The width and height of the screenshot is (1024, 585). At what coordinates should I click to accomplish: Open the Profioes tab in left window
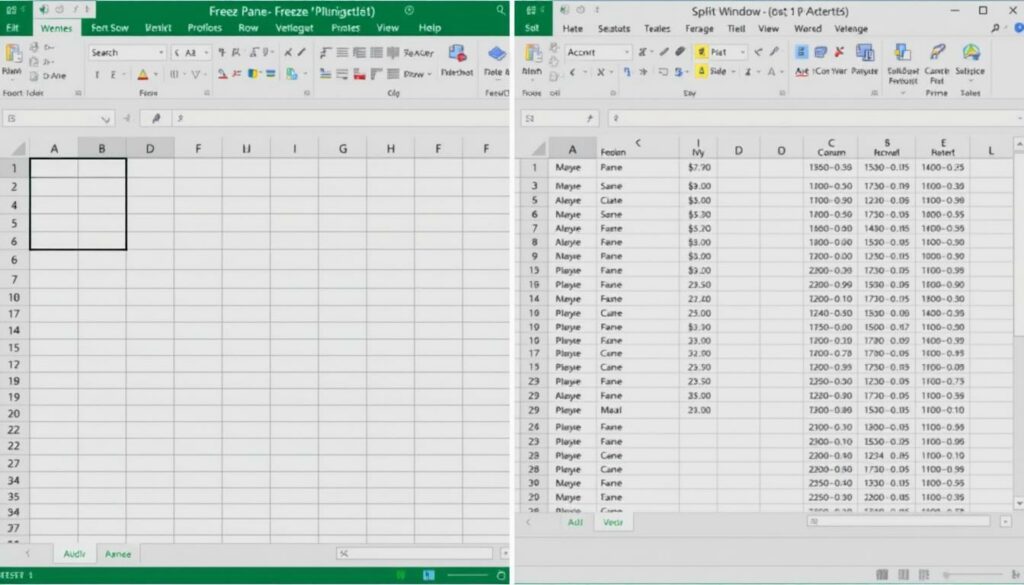click(x=204, y=28)
